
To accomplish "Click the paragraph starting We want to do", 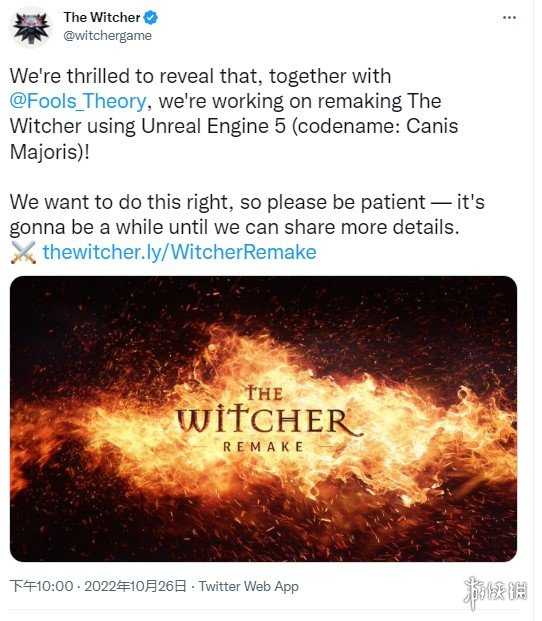I will (x=247, y=215).
